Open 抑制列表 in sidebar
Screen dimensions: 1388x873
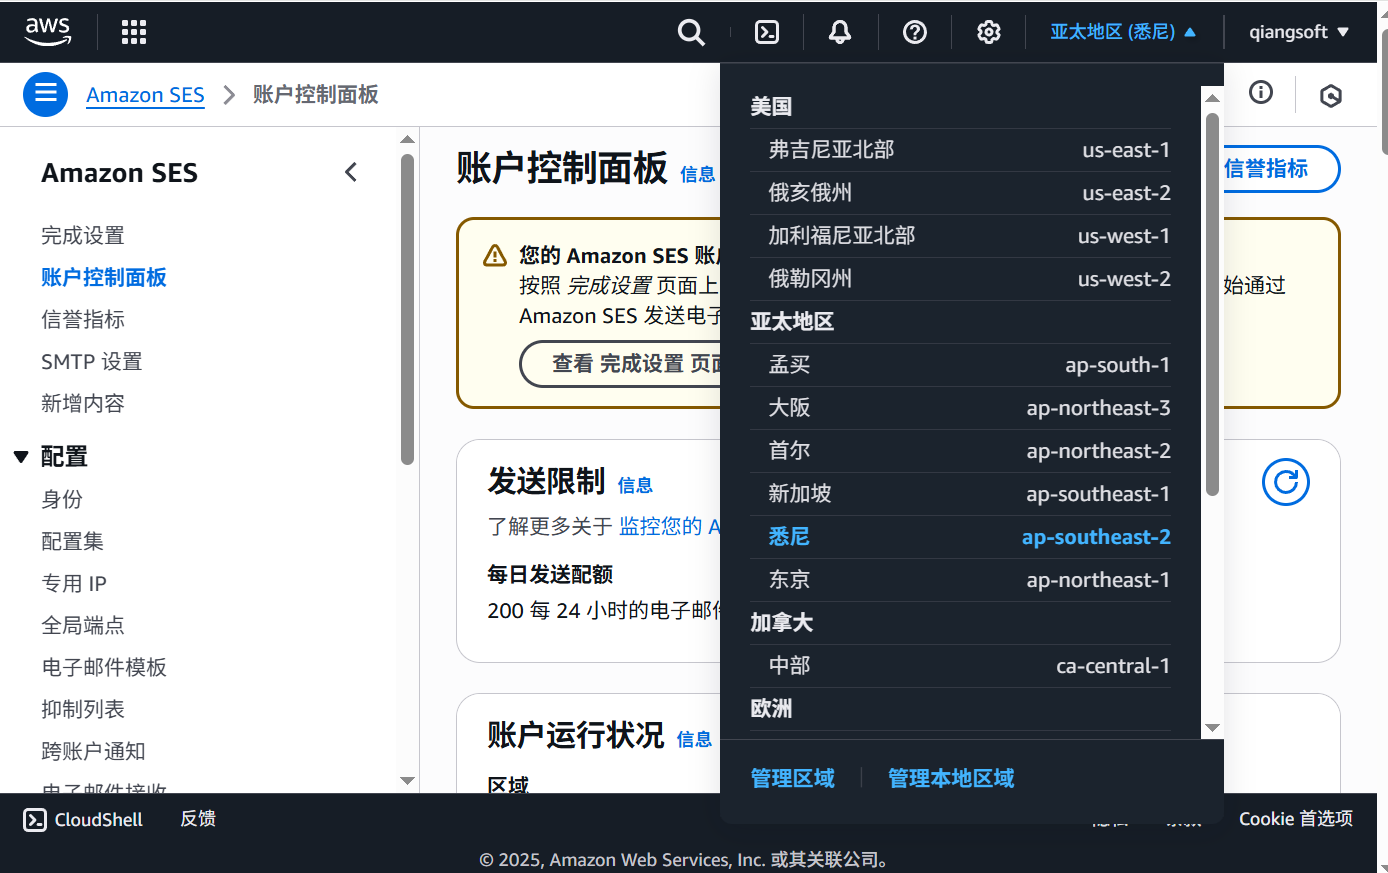(x=83, y=710)
